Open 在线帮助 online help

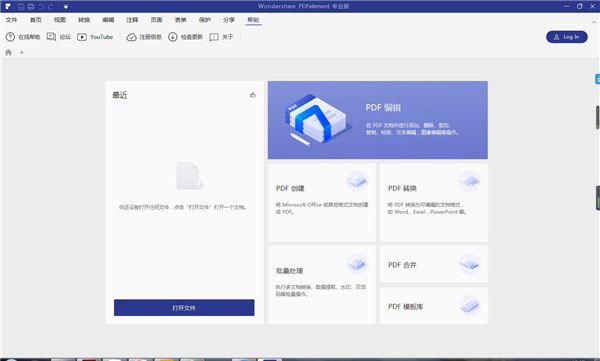click(23, 37)
